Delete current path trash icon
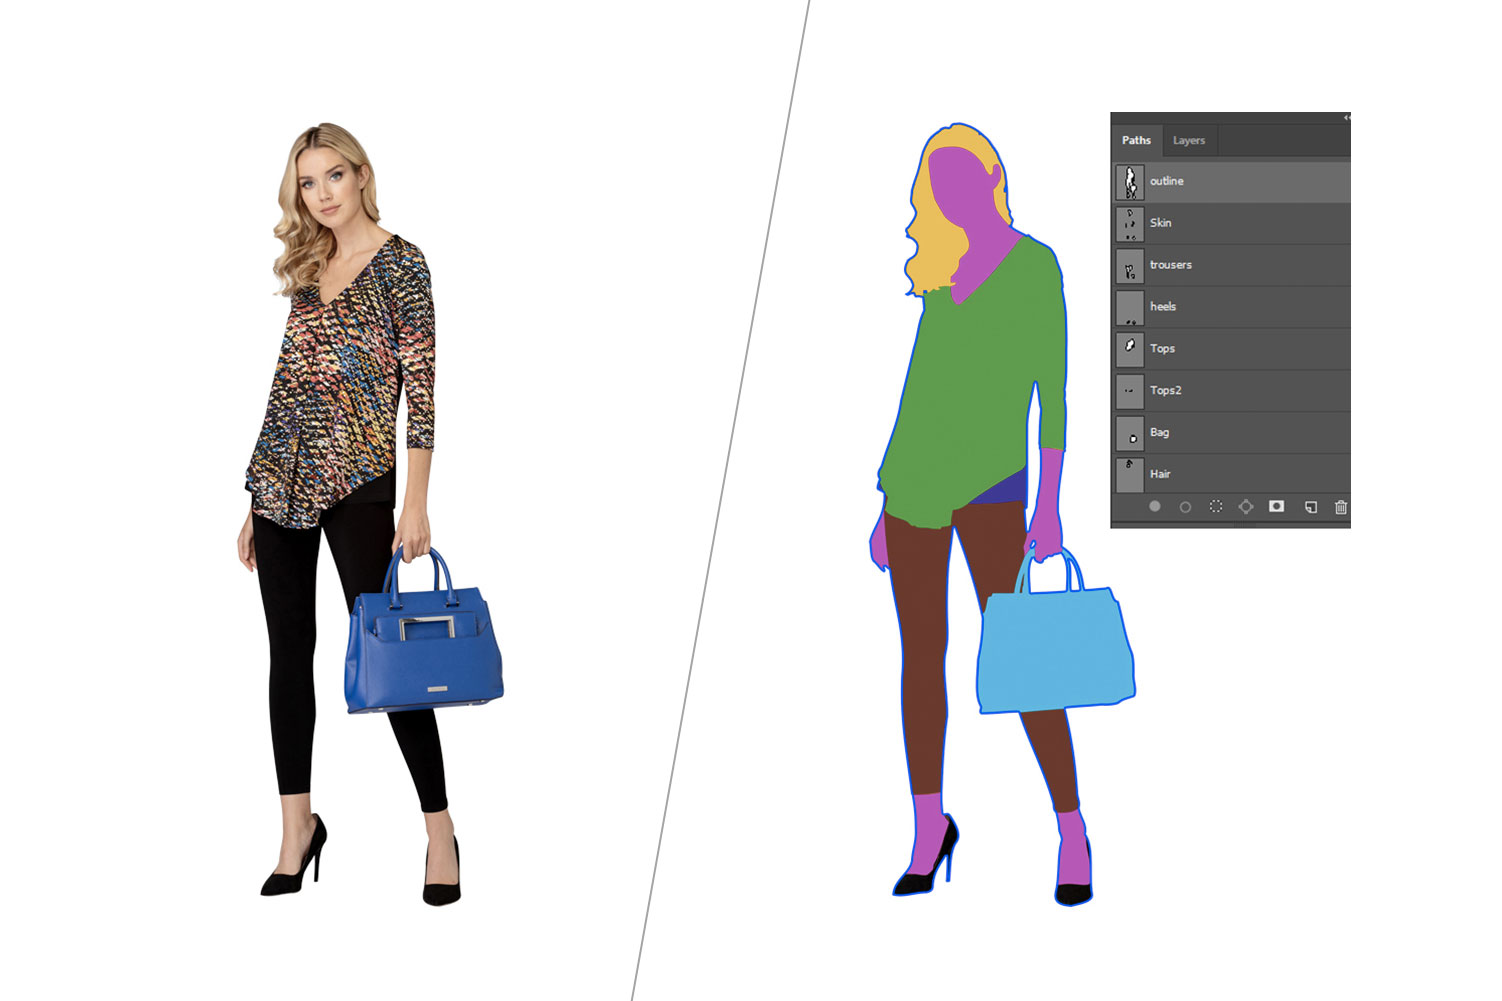Image resolution: width=1502 pixels, height=1001 pixels. tap(1341, 507)
